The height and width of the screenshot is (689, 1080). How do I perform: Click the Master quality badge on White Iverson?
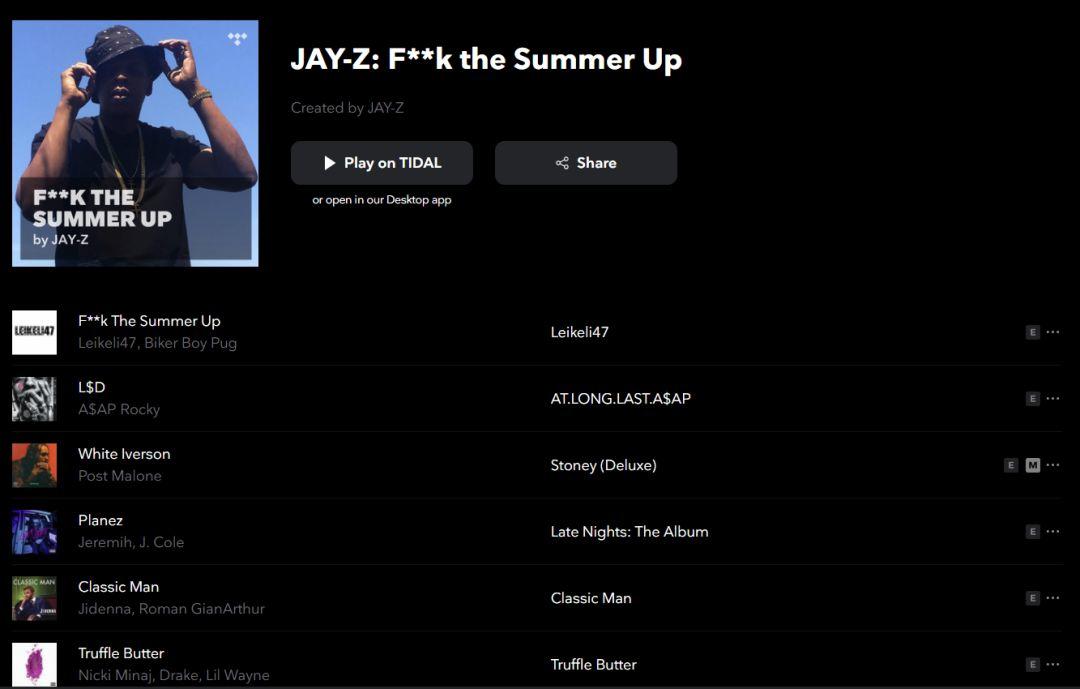[x=1032, y=465]
